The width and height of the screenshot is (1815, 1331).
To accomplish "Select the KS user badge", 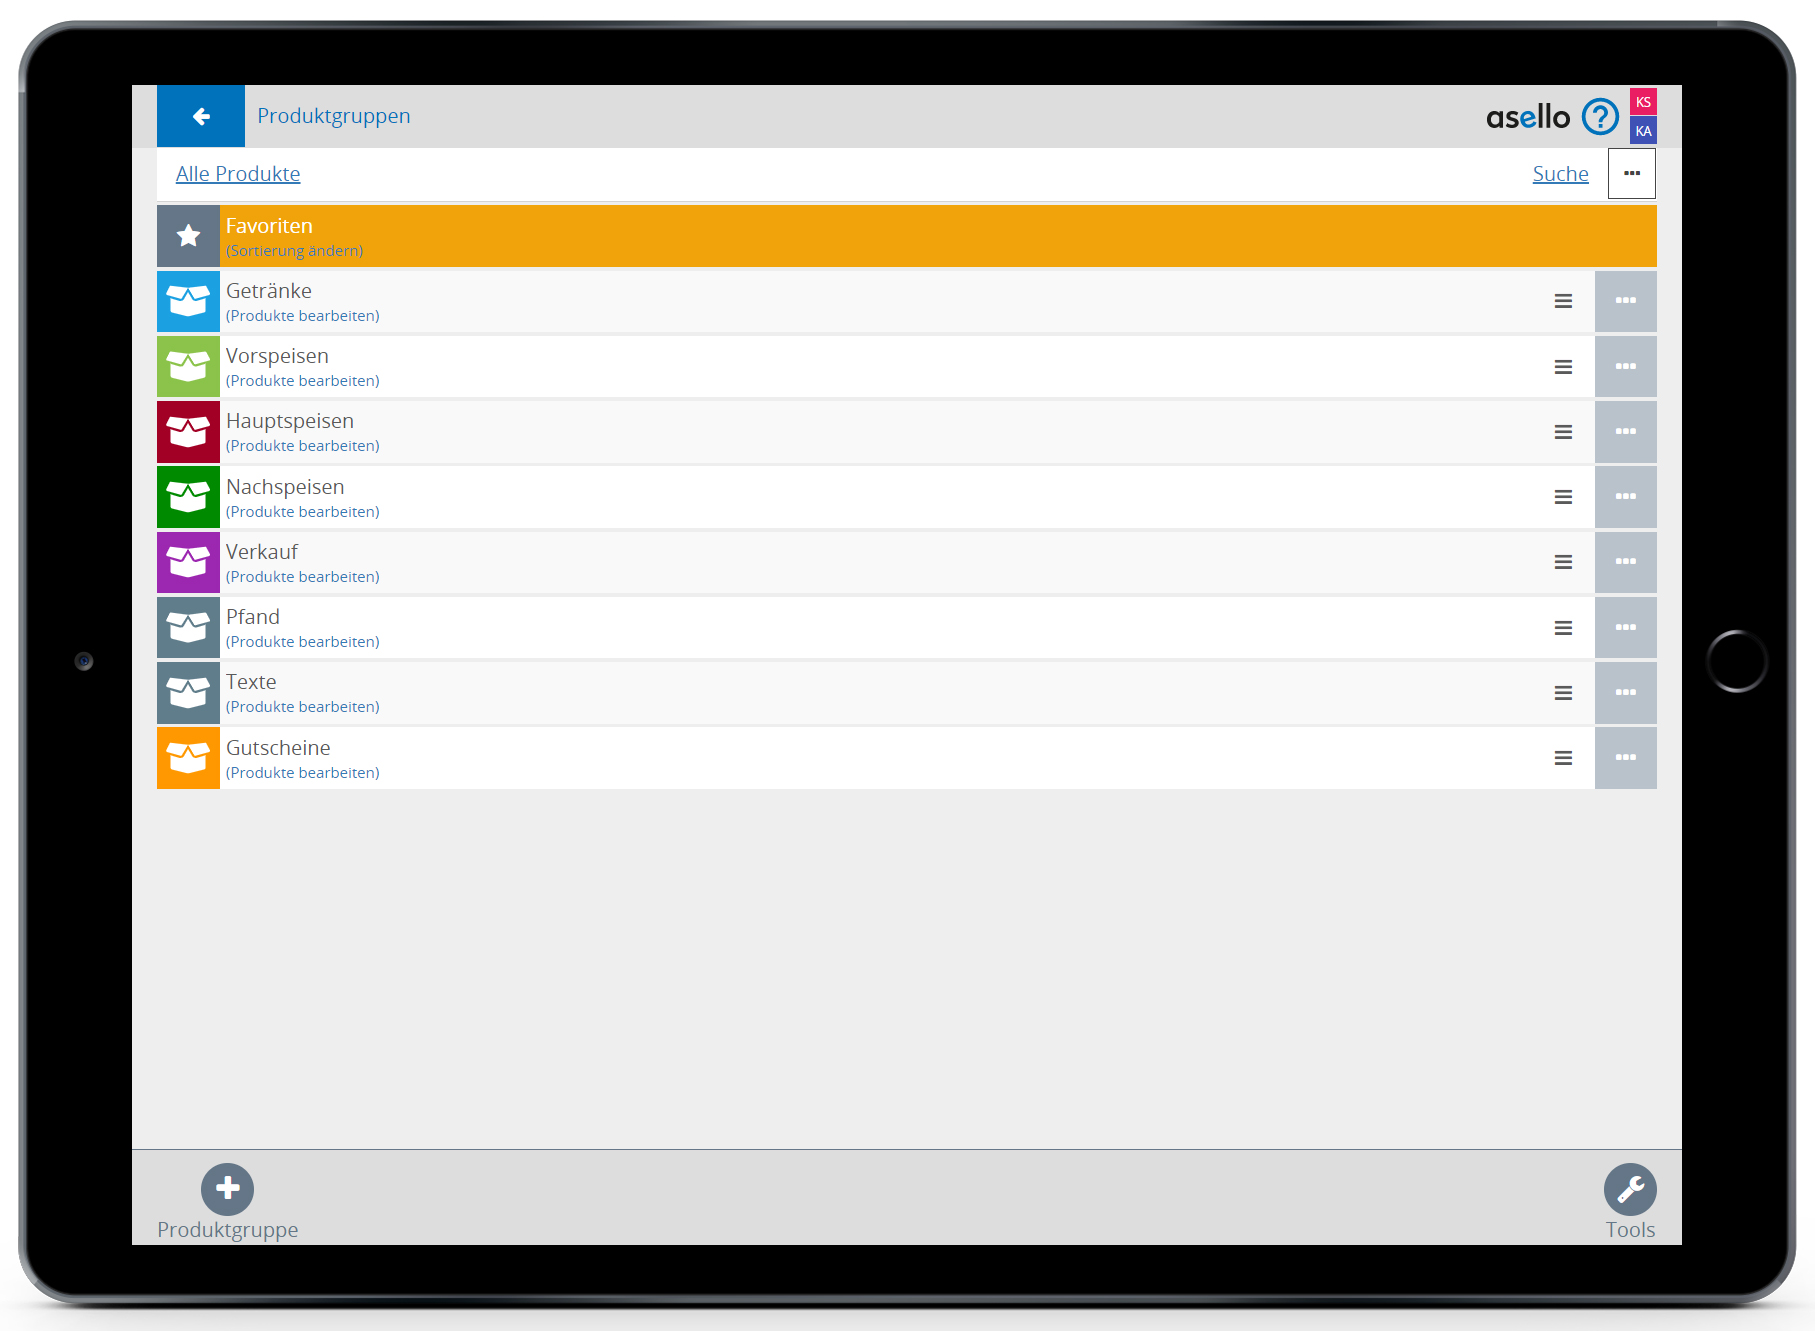I will [1643, 102].
